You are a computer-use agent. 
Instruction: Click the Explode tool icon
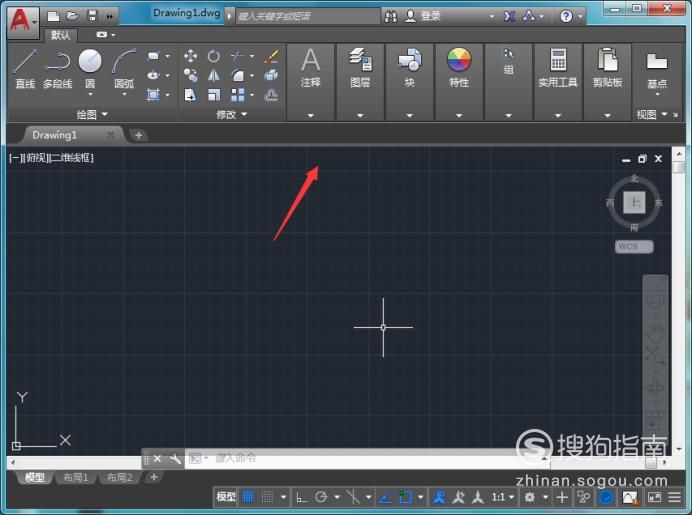(271, 75)
